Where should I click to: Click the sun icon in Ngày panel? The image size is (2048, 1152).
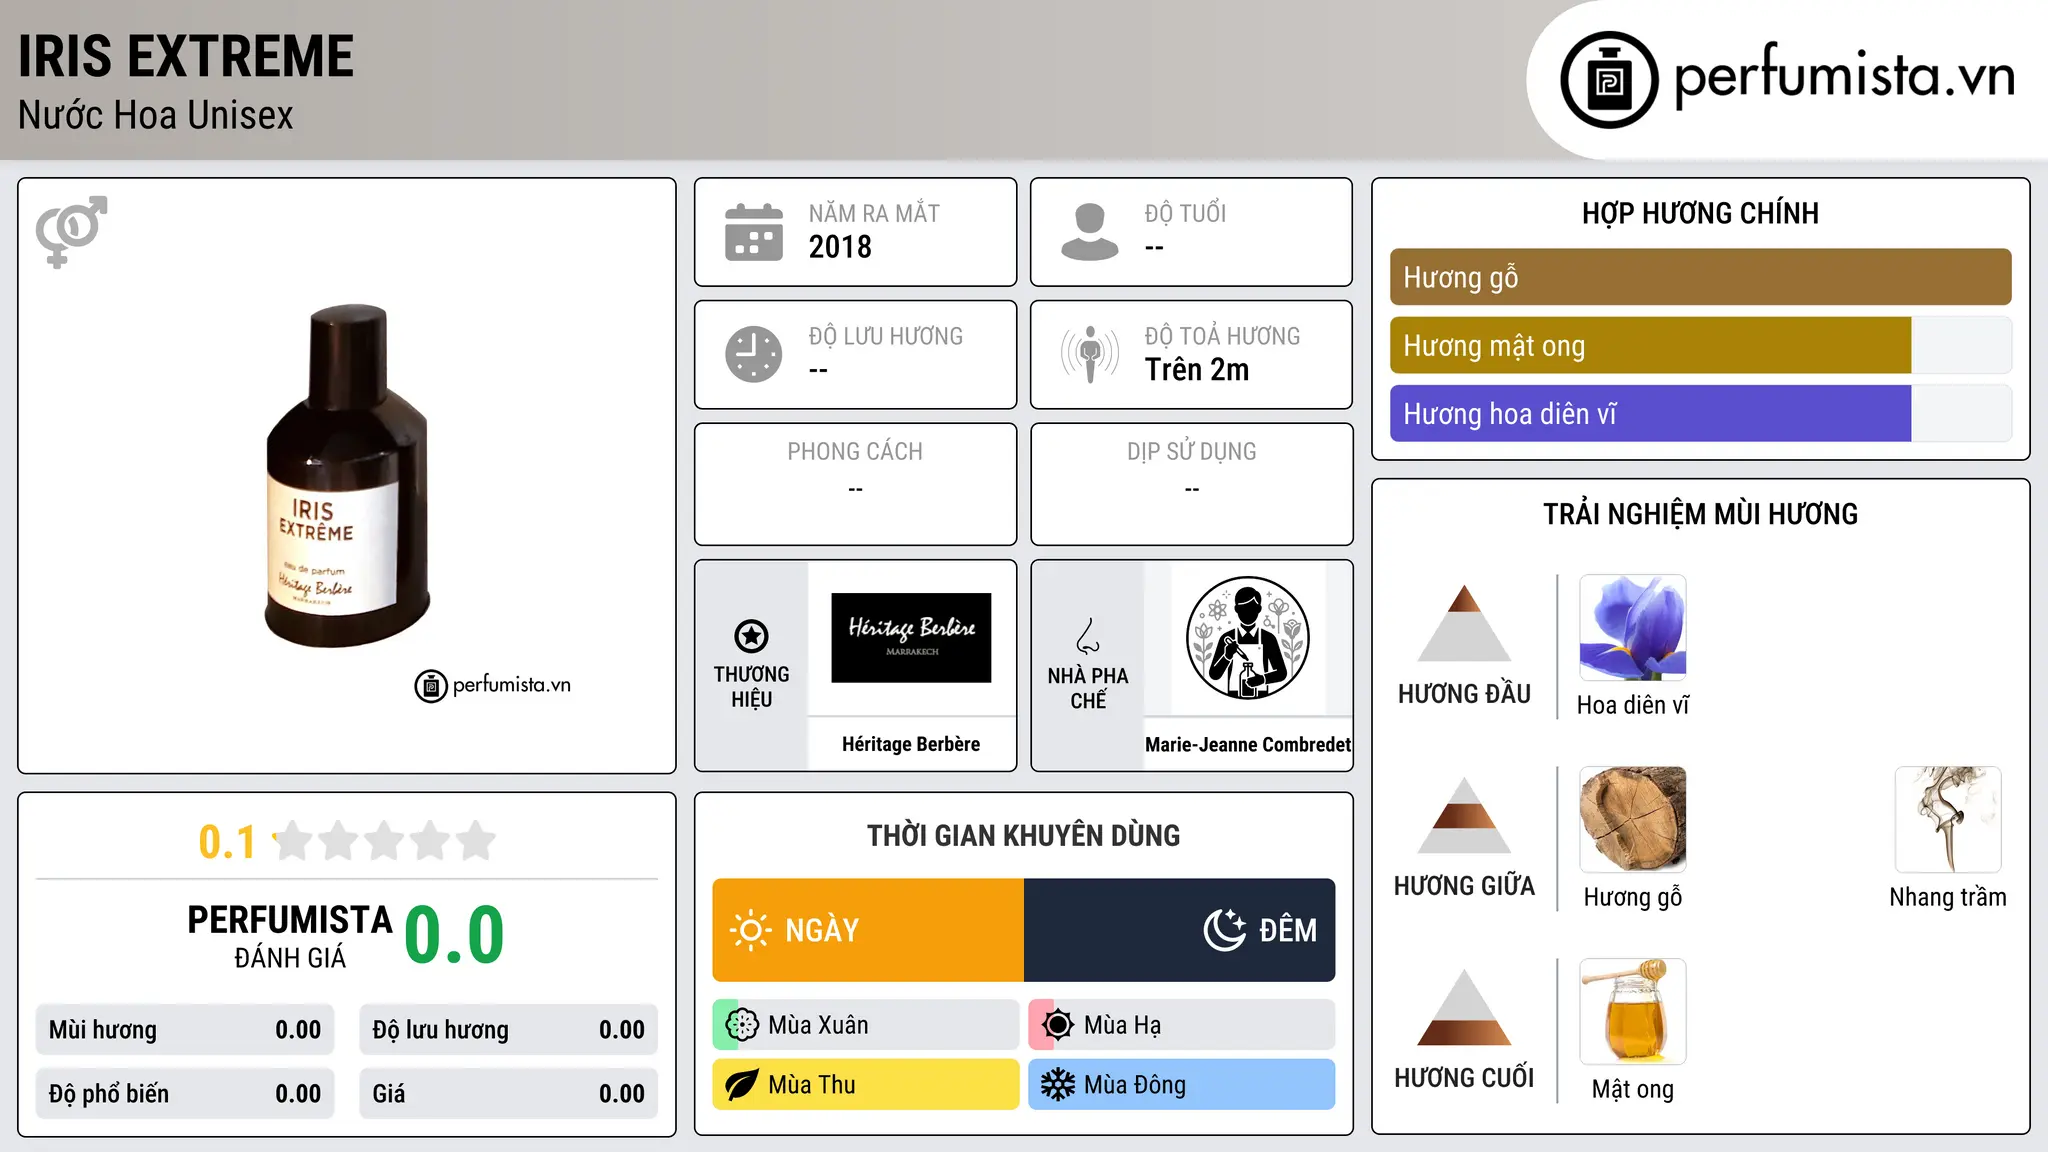pos(751,930)
